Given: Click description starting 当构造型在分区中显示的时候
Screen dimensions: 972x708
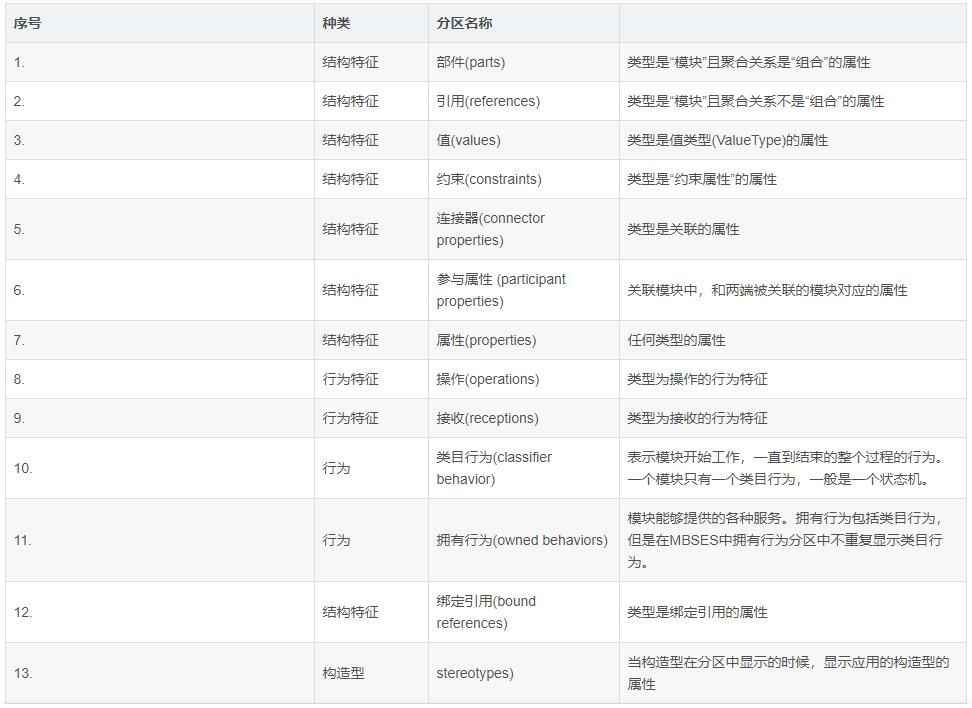Looking at the screenshot, I should point(793,673).
